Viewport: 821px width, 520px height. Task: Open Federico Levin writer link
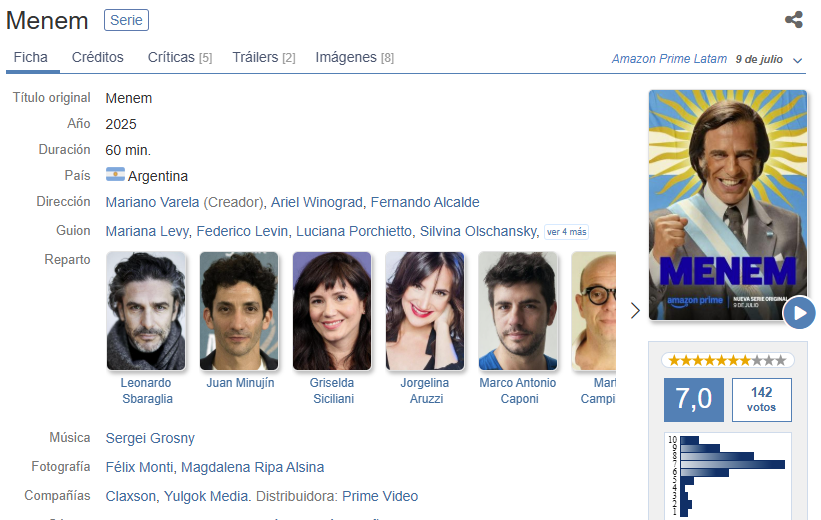(x=242, y=231)
